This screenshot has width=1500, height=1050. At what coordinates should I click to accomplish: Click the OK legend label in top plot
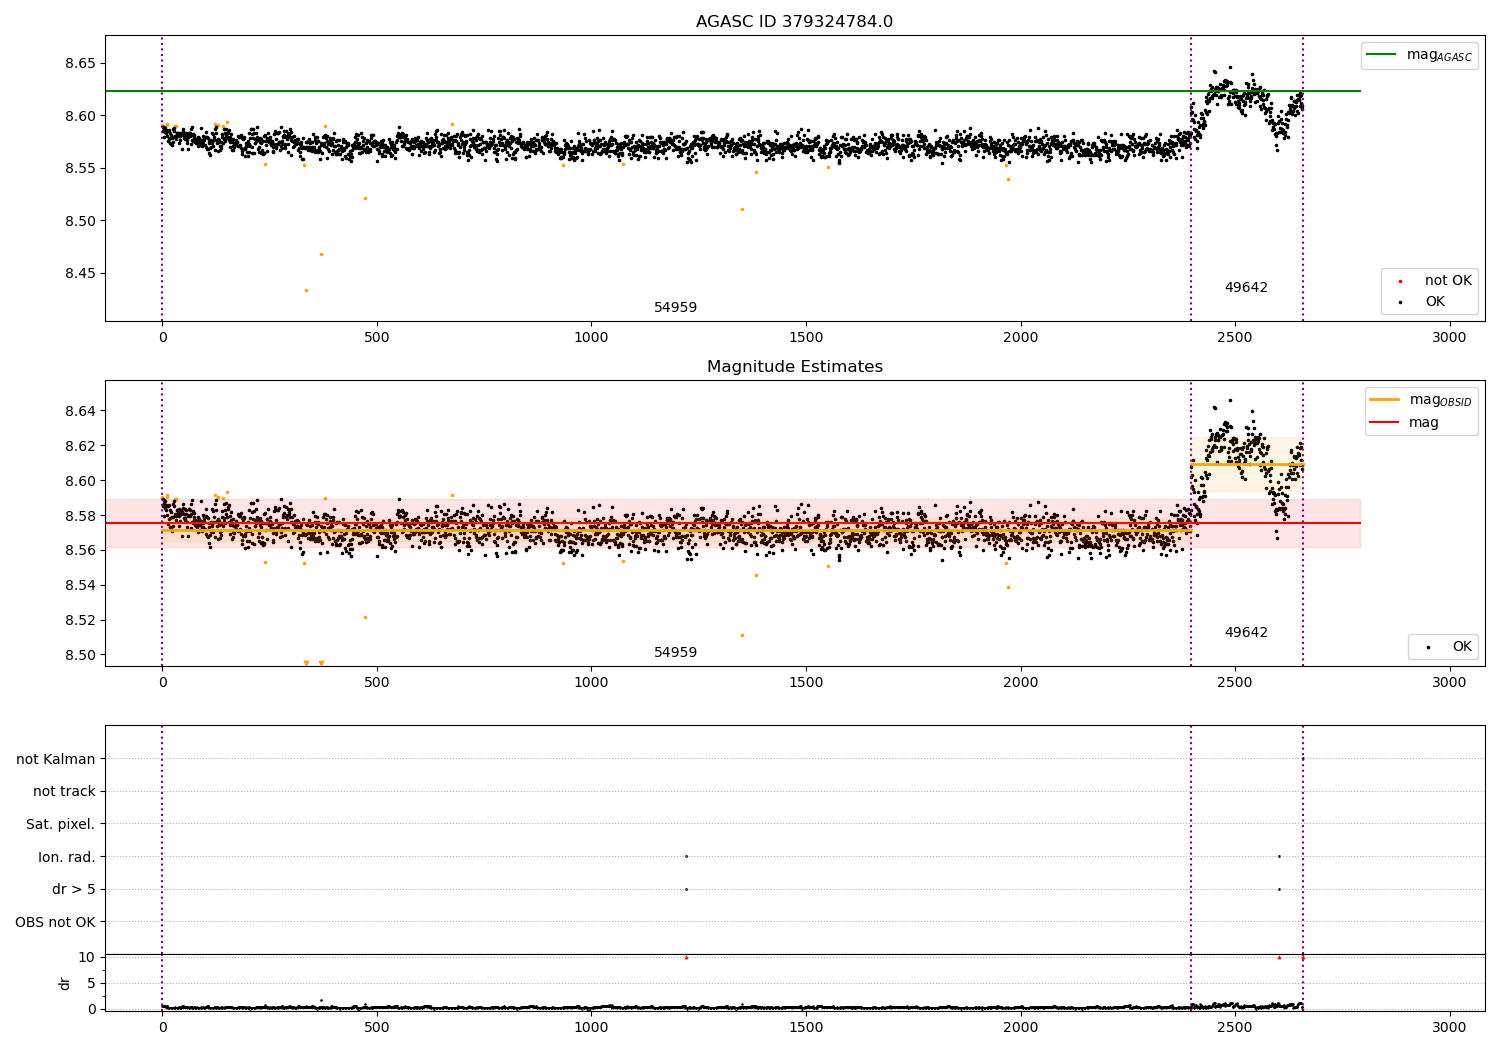[1435, 302]
